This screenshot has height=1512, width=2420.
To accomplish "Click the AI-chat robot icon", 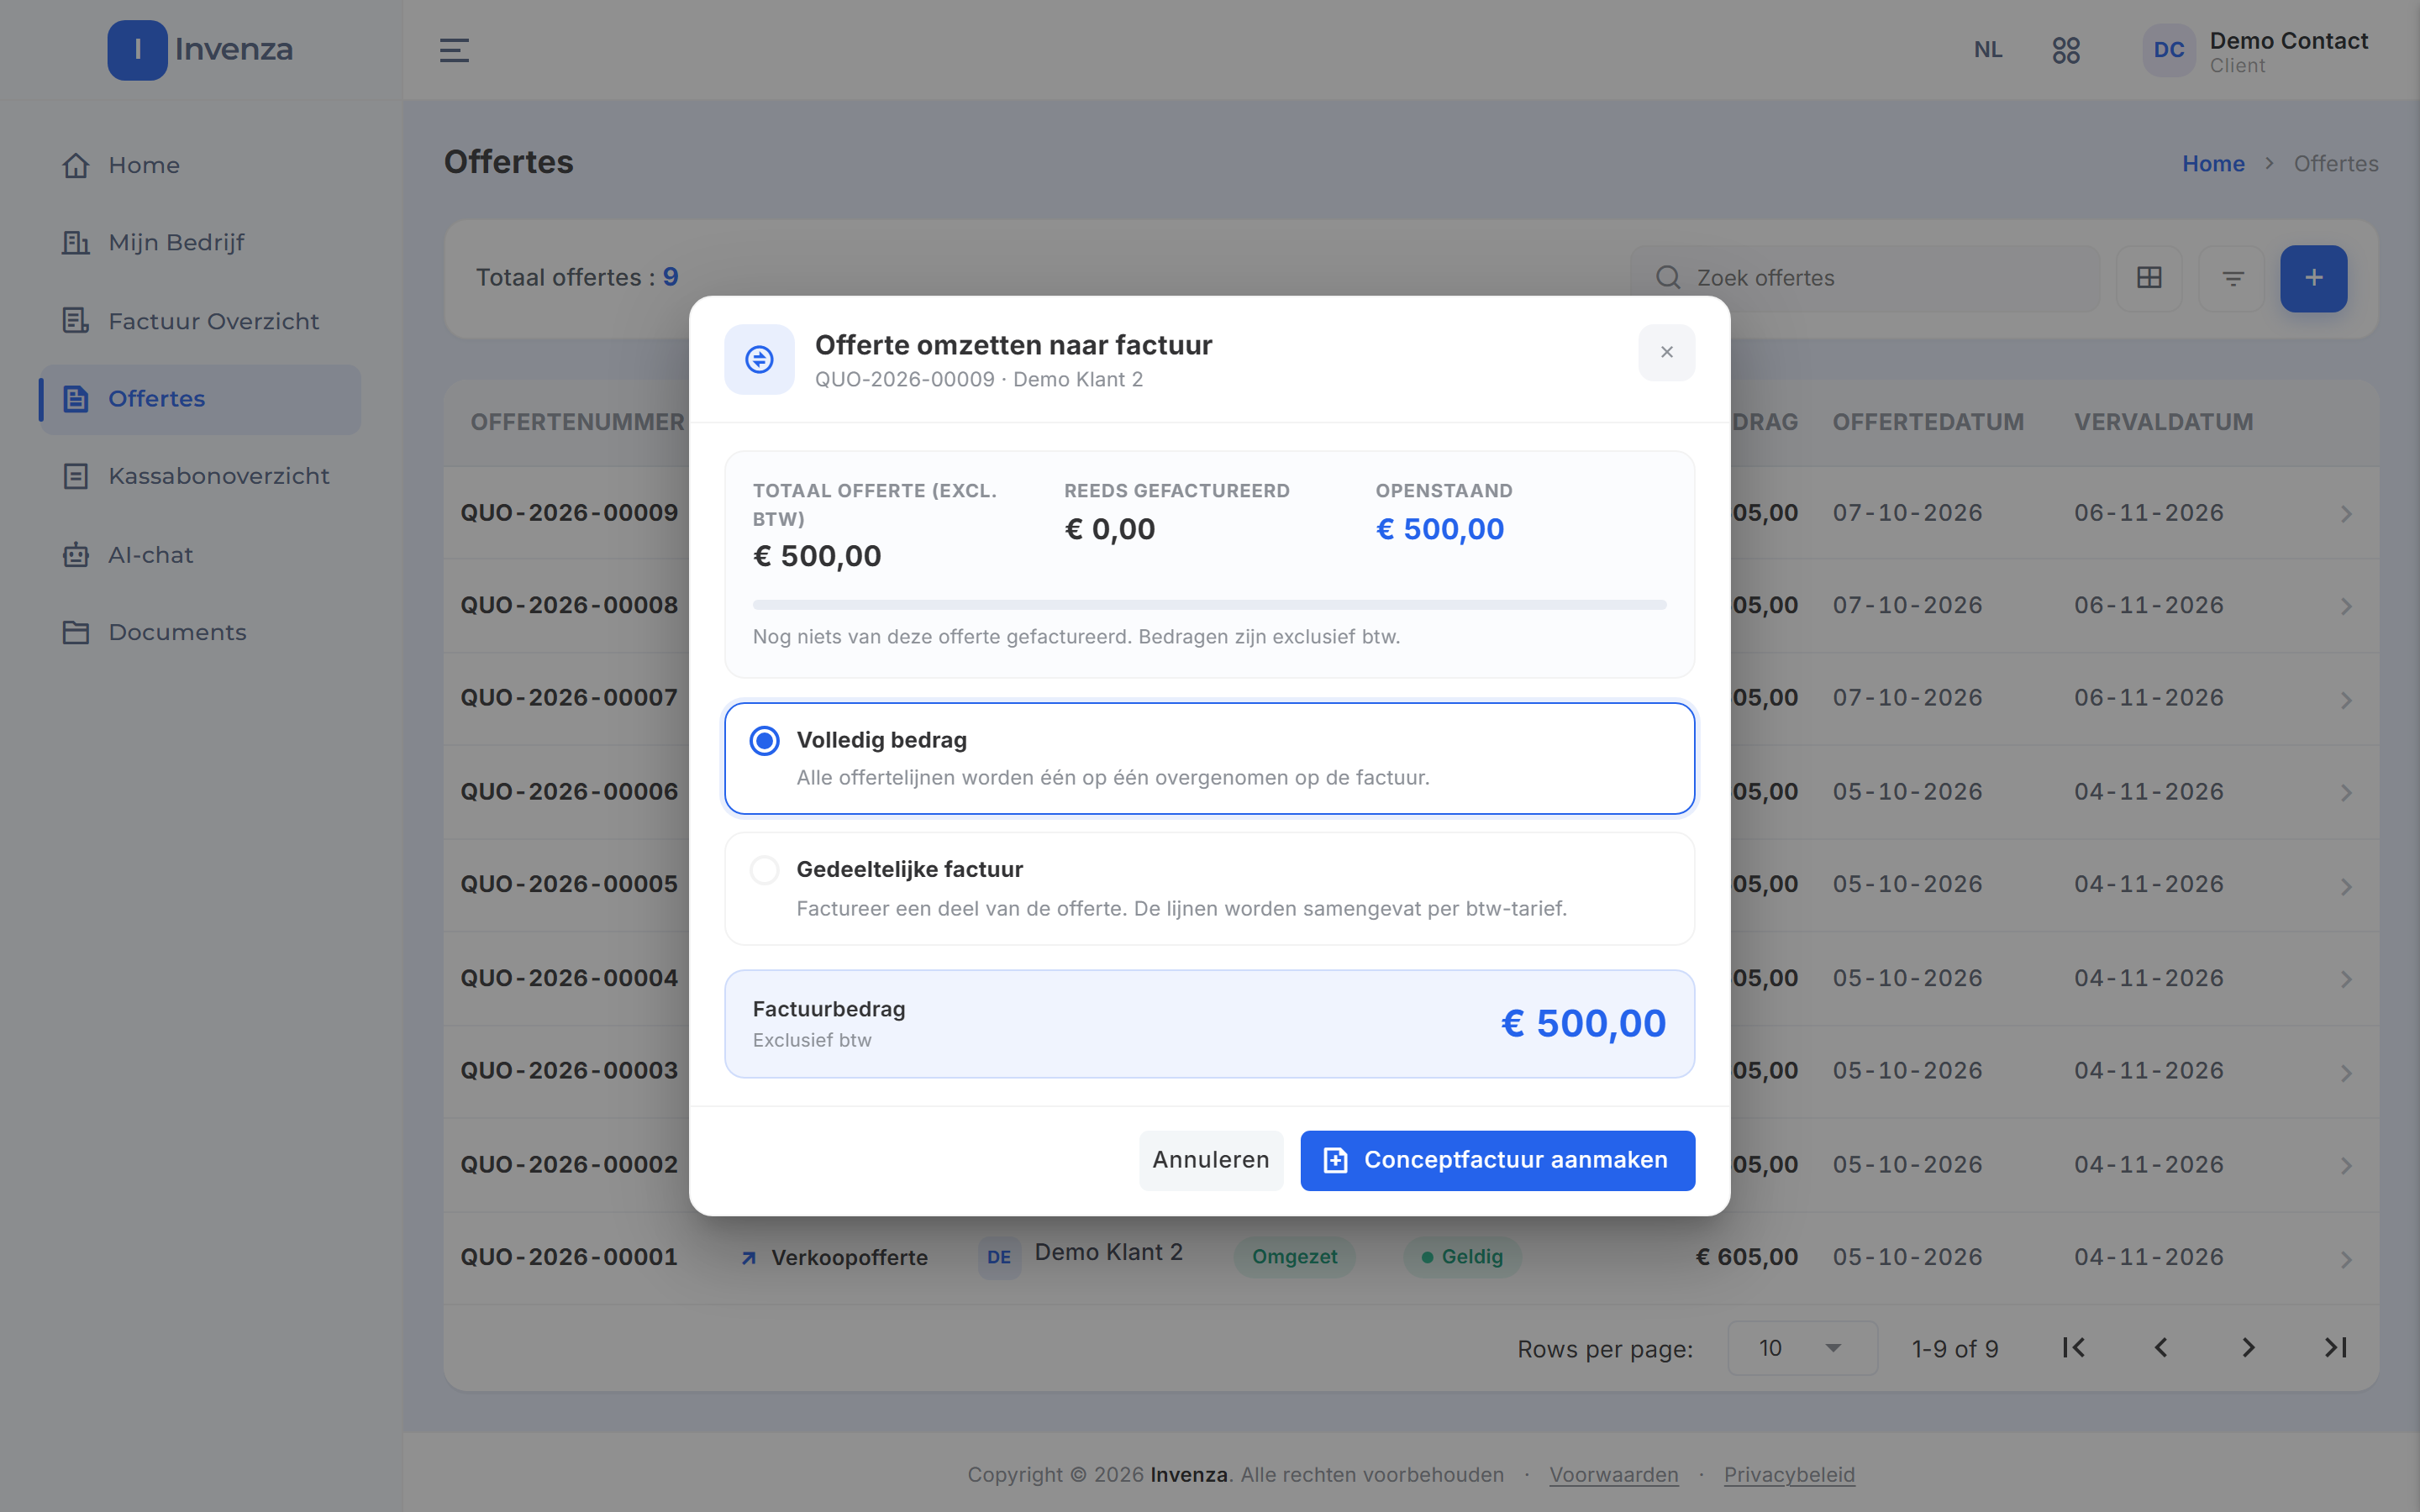I will (76, 555).
